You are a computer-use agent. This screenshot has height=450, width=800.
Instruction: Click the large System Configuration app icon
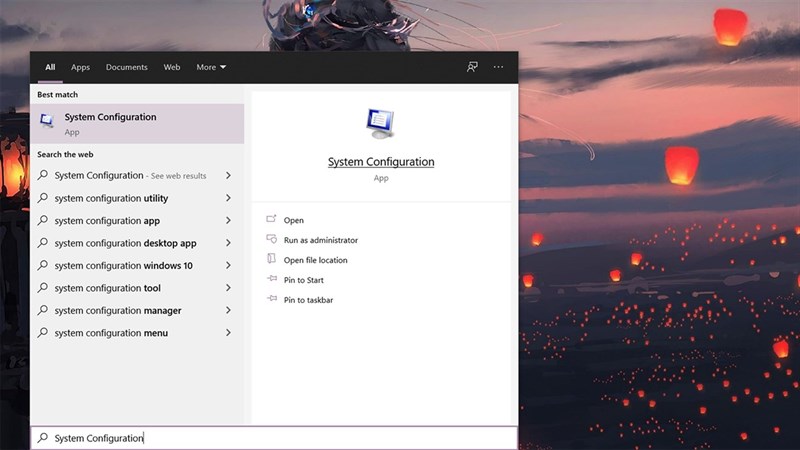(381, 124)
